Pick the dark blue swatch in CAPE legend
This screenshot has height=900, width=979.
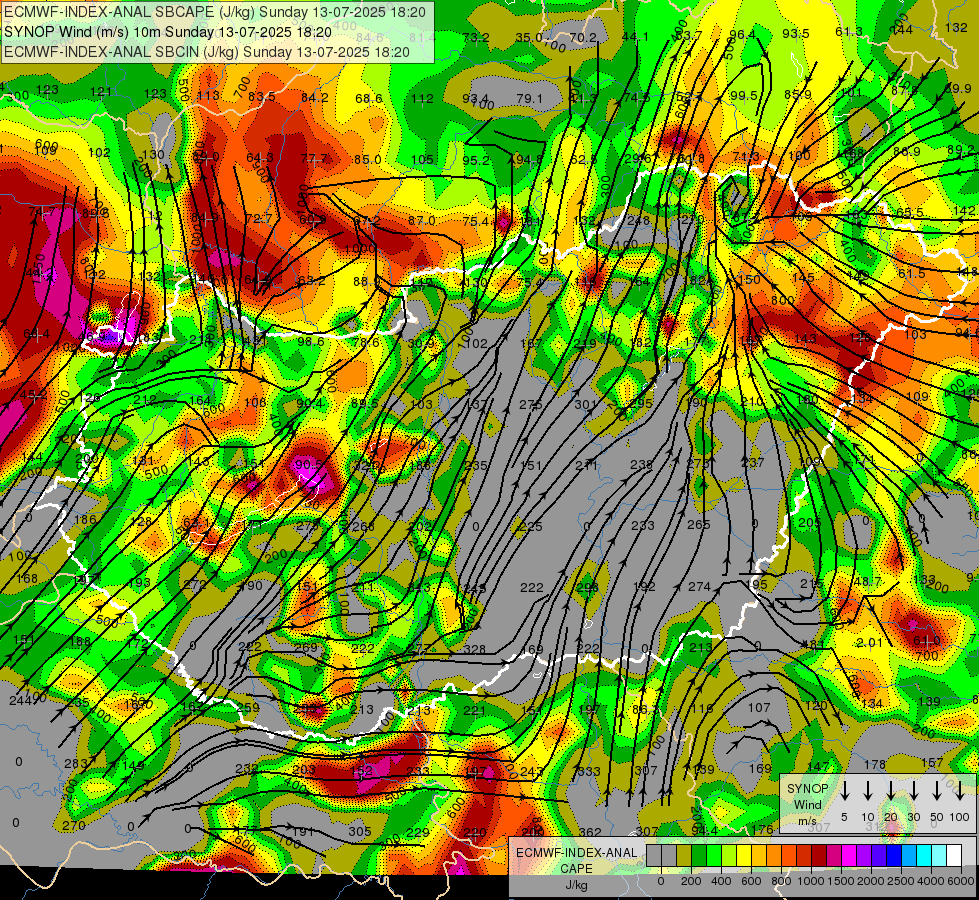(x=895, y=856)
